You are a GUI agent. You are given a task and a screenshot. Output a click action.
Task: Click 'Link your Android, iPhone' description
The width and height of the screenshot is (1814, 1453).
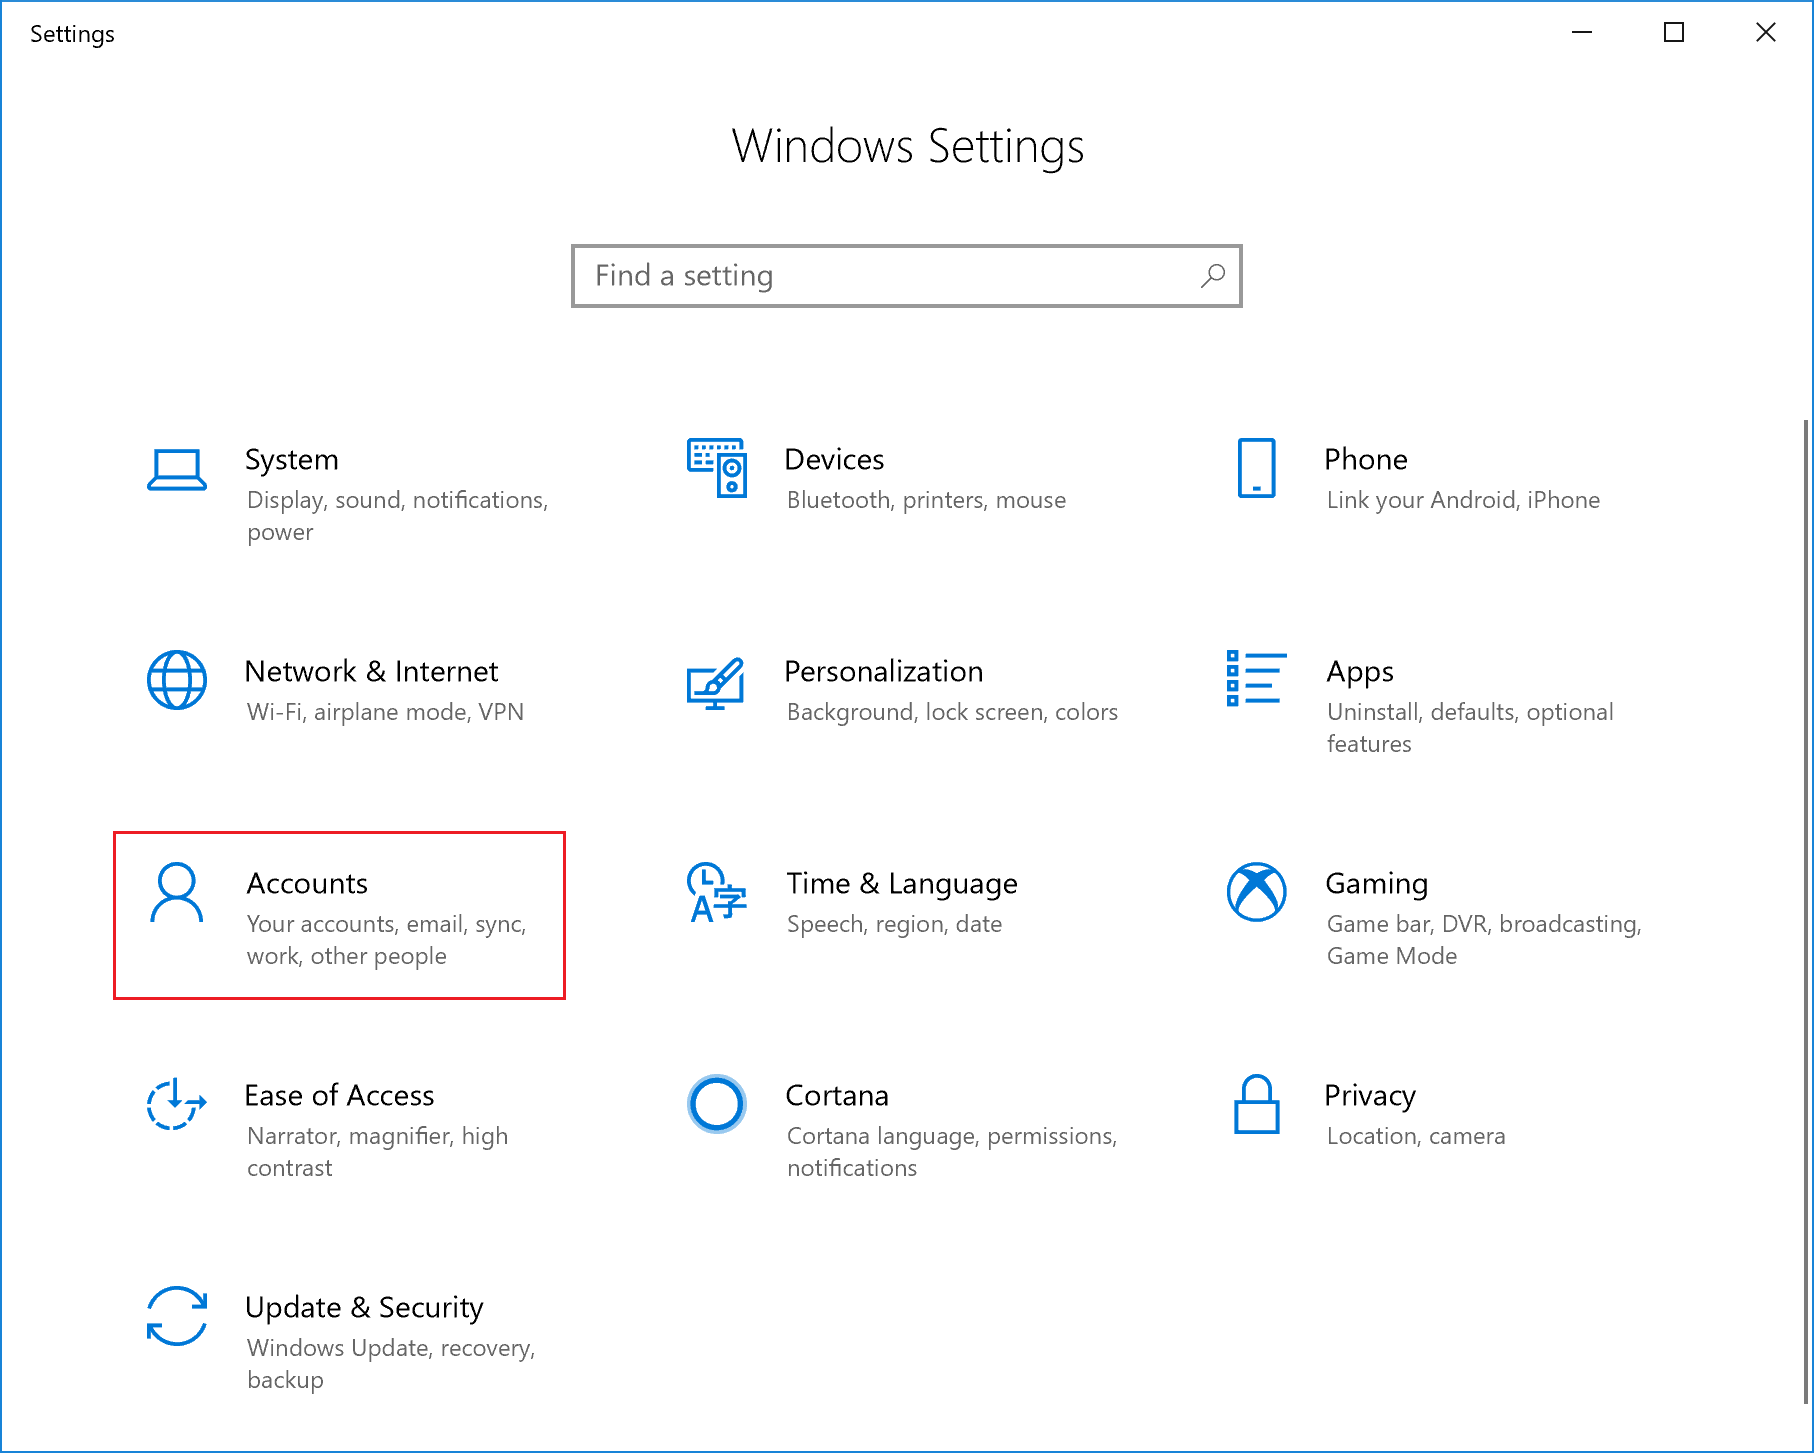(1463, 501)
